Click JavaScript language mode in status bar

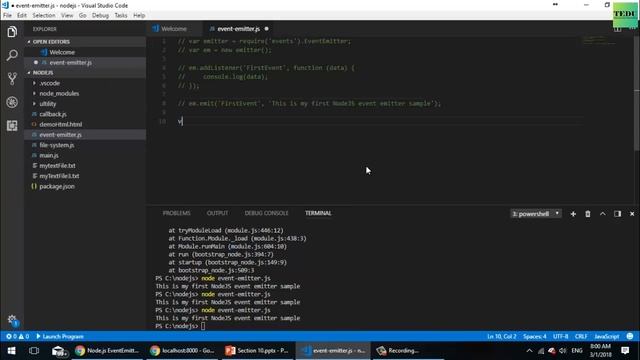coord(607,336)
